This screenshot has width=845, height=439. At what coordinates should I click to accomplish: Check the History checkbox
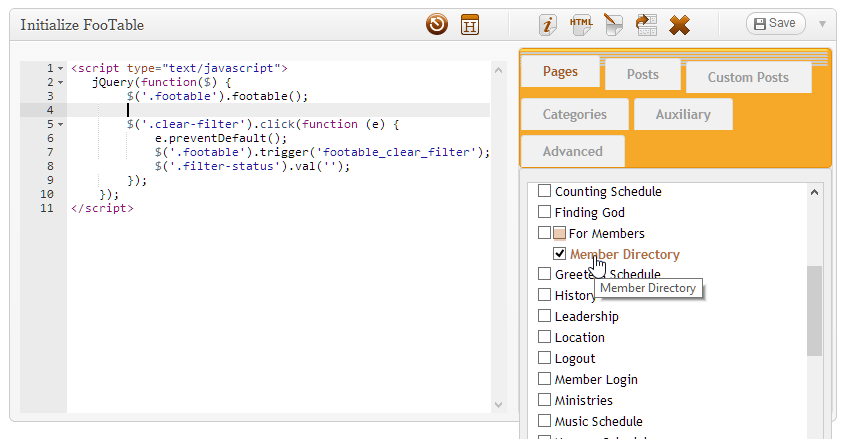(544, 295)
